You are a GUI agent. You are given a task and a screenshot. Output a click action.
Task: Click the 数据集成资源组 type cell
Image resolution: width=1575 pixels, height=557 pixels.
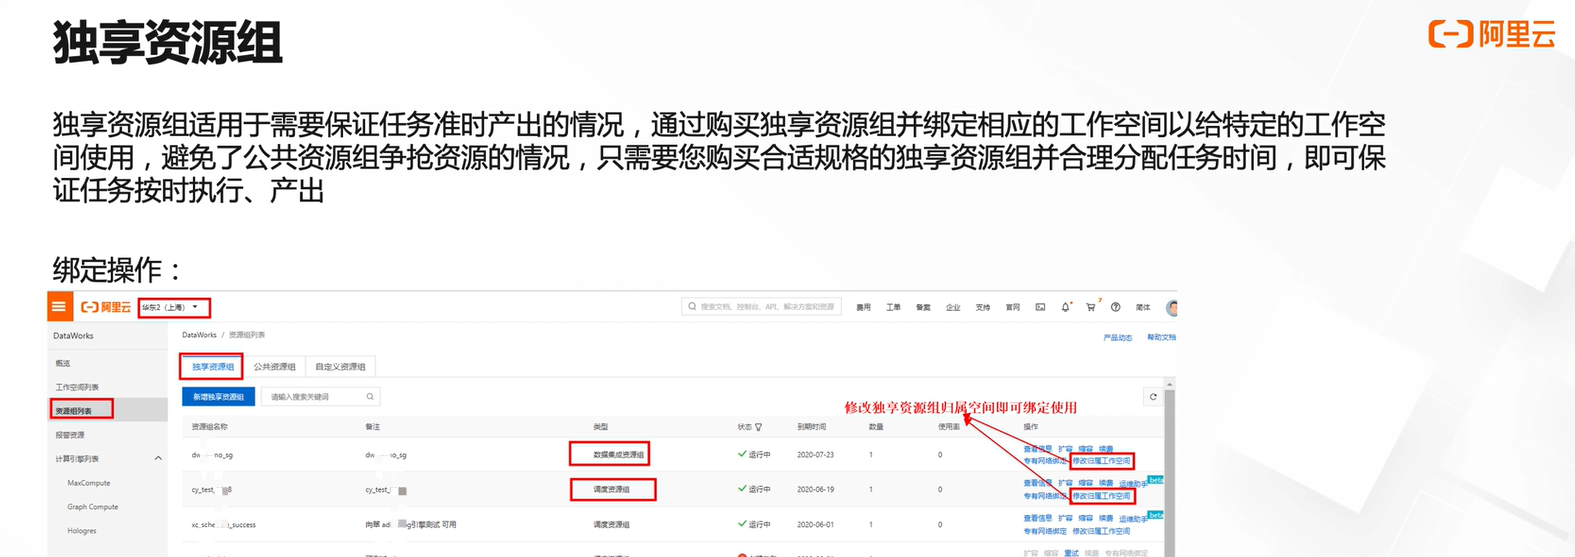pyautogui.click(x=619, y=455)
